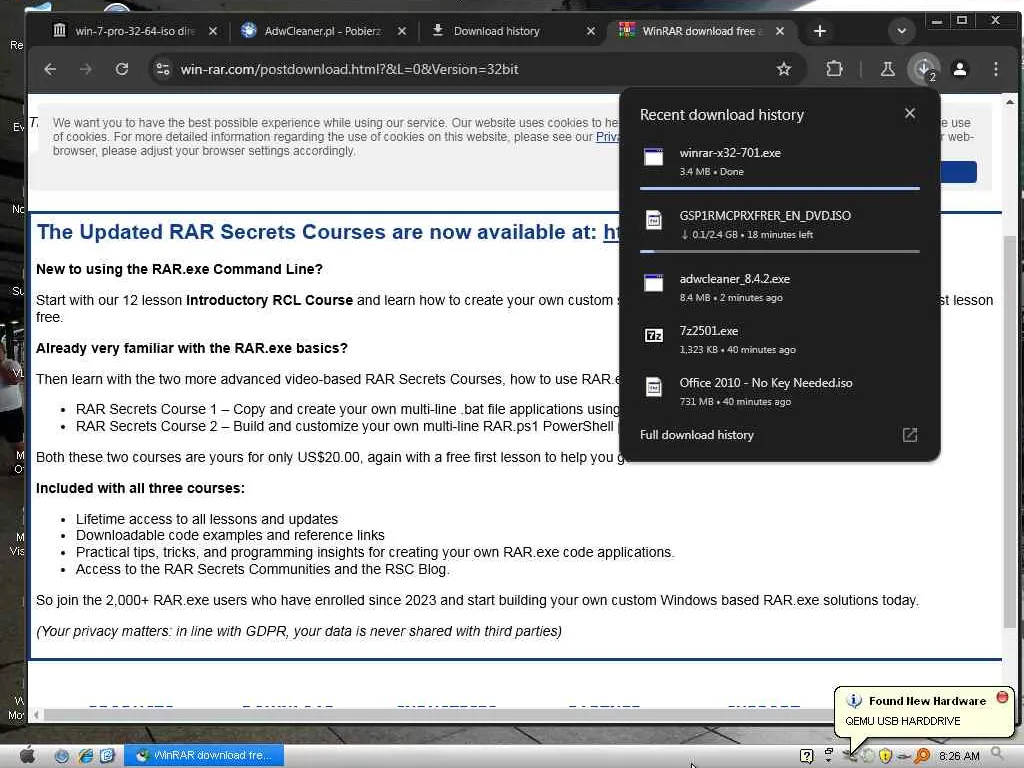Switch to AdwCleaner.pl tab
1024x768 pixels.
tap(323, 31)
